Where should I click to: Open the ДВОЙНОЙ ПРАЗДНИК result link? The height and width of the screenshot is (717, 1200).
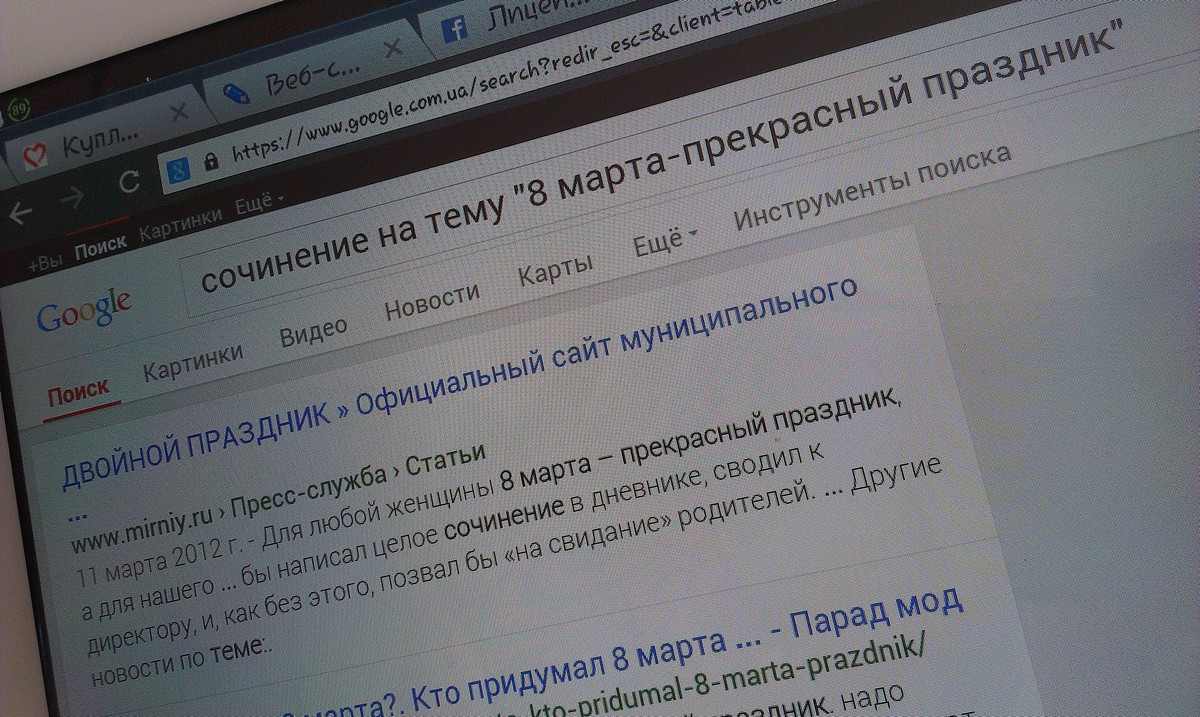[x=460, y=382]
